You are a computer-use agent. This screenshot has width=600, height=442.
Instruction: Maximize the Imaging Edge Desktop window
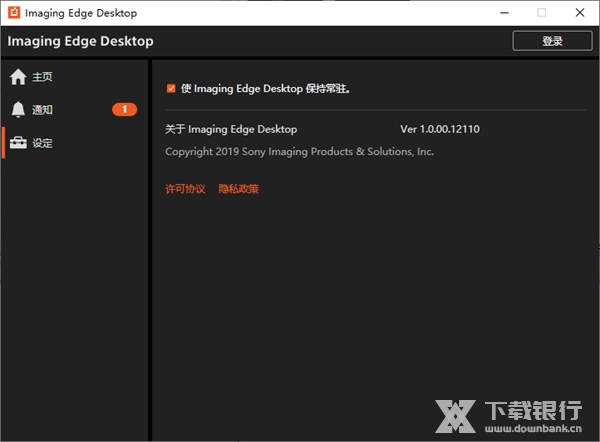[541, 13]
